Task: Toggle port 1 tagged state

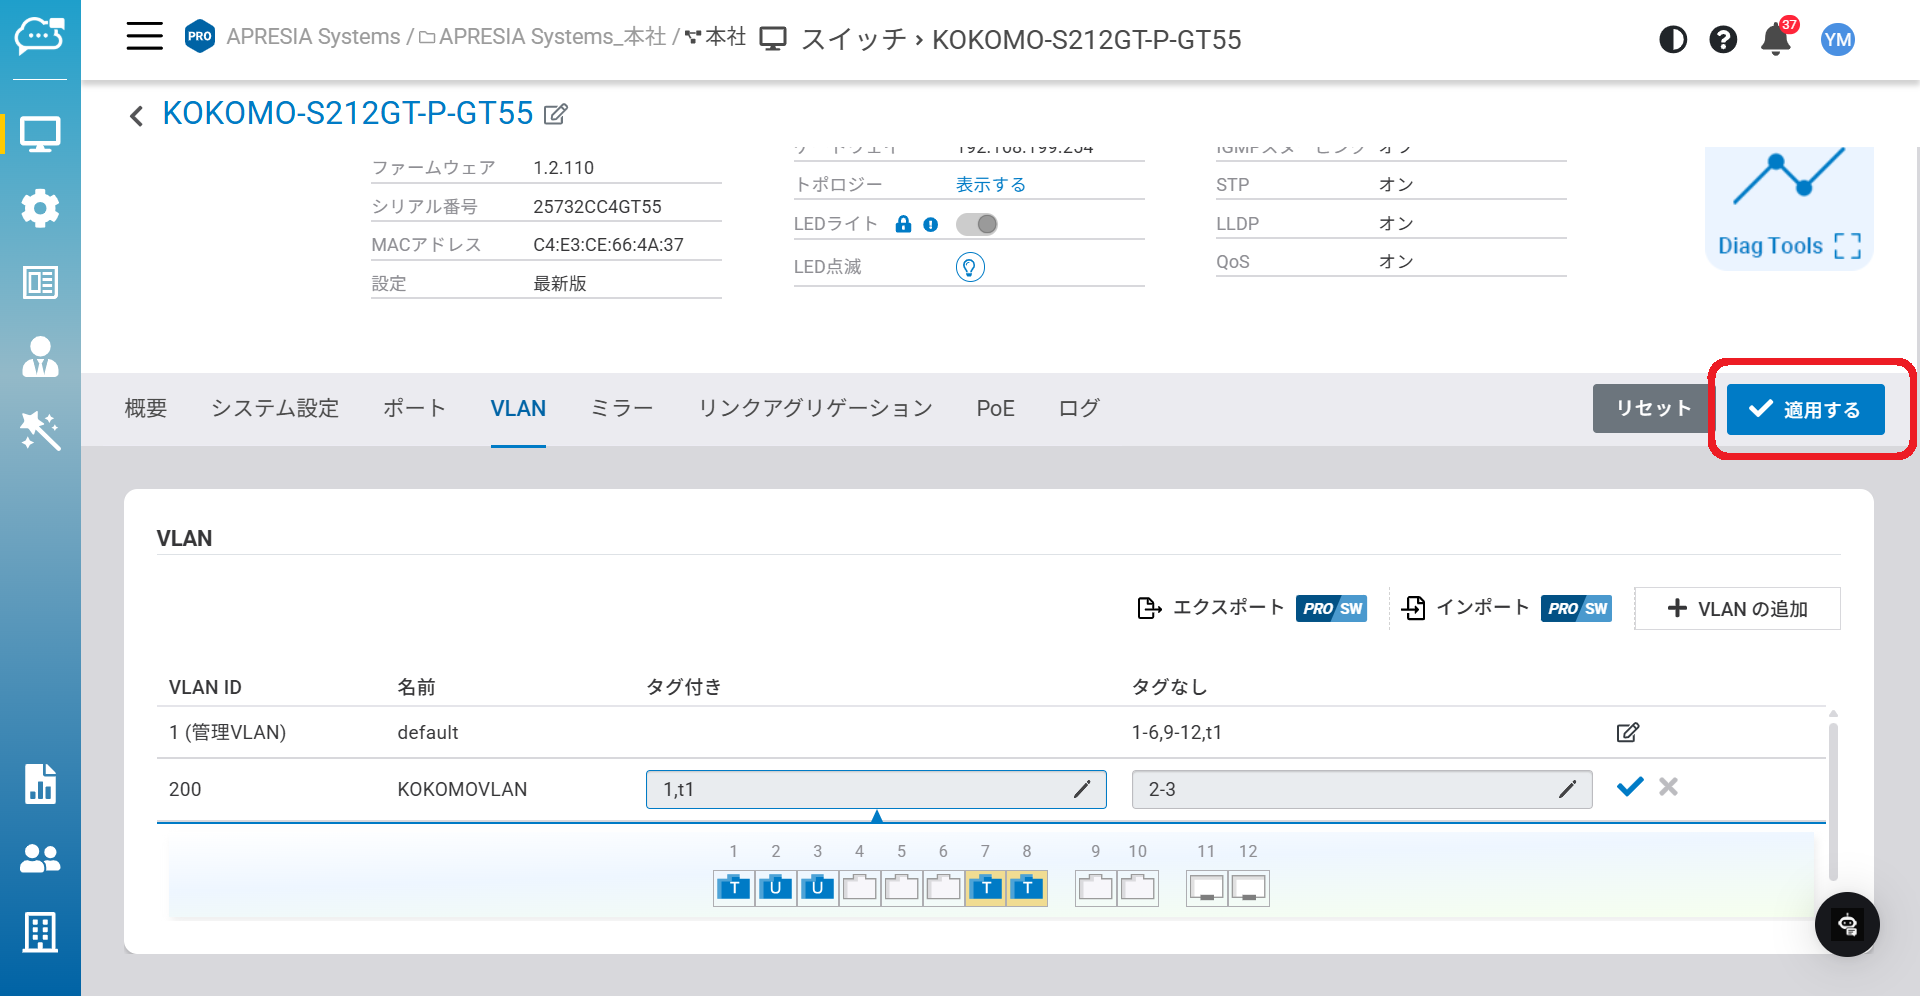Action: [x=734, y=888]
